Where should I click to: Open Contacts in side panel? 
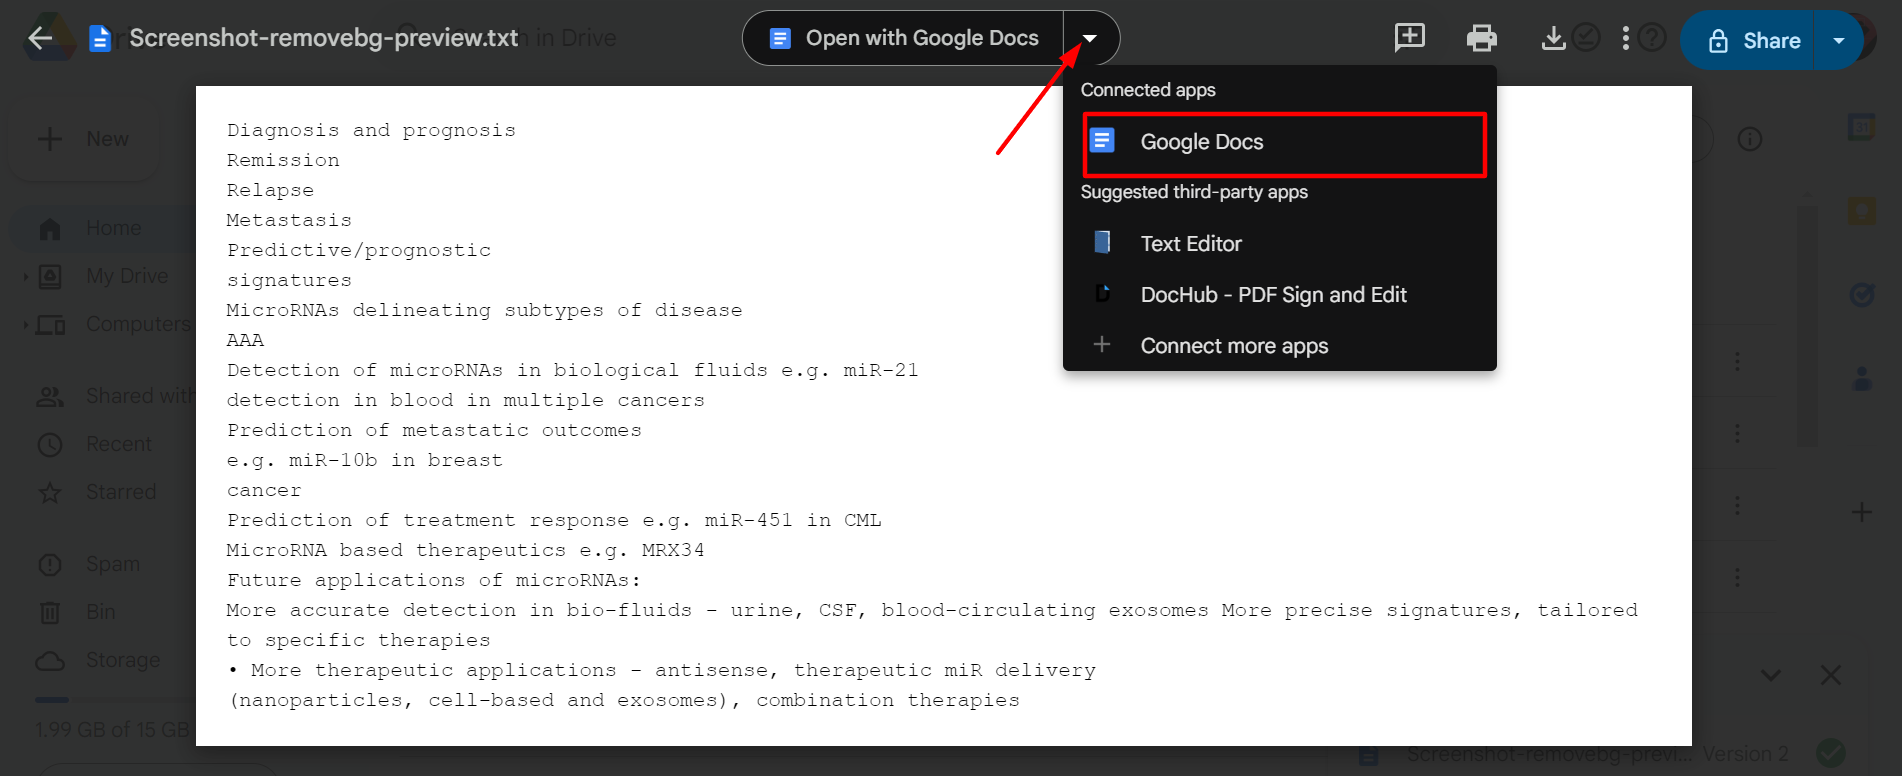click(1861, 378)
